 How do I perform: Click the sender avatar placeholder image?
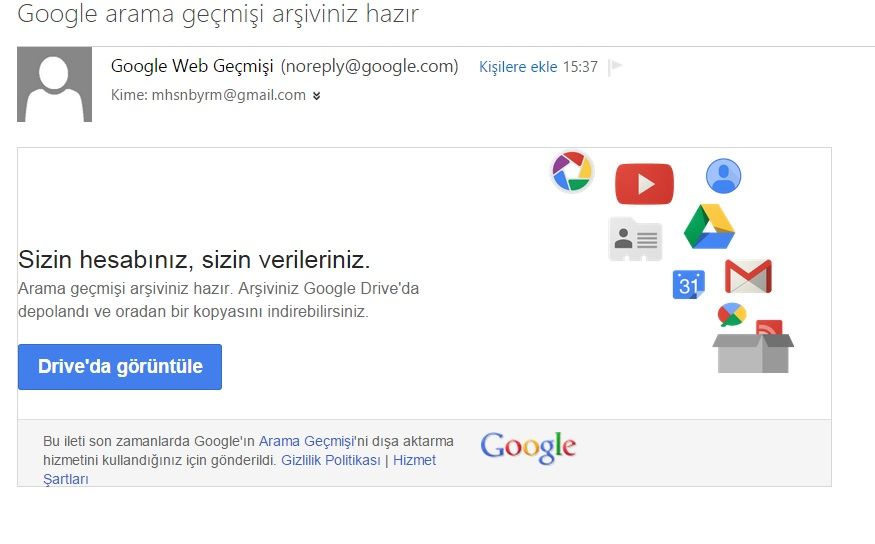55,84
